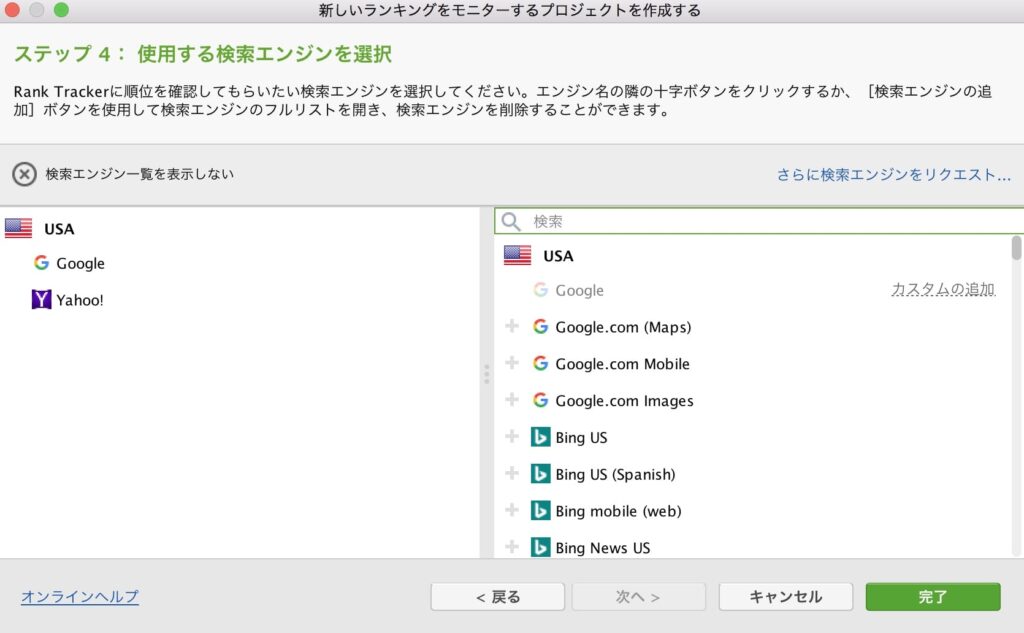1024x633 pixels.
Task: Go back with the < 戻る button
Action: tap(498, 596)
